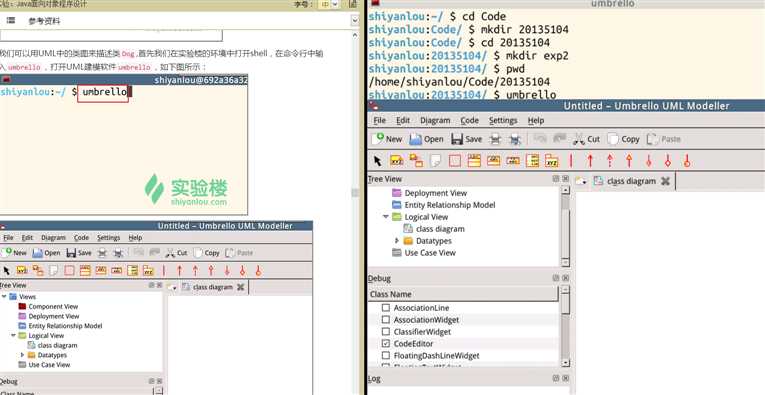The image size is (765, 395).
Task: Check the ClassifierWidget checkbox
Action: [386, 332]
